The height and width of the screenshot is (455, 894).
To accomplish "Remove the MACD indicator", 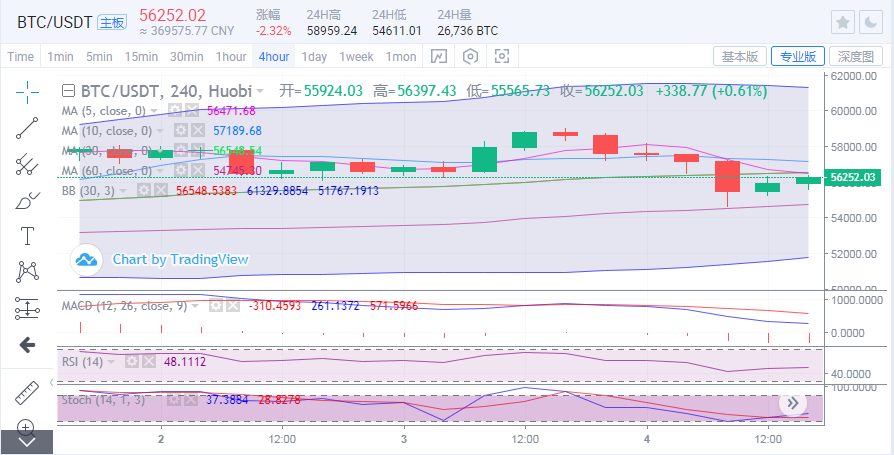I will click(233, 306).
